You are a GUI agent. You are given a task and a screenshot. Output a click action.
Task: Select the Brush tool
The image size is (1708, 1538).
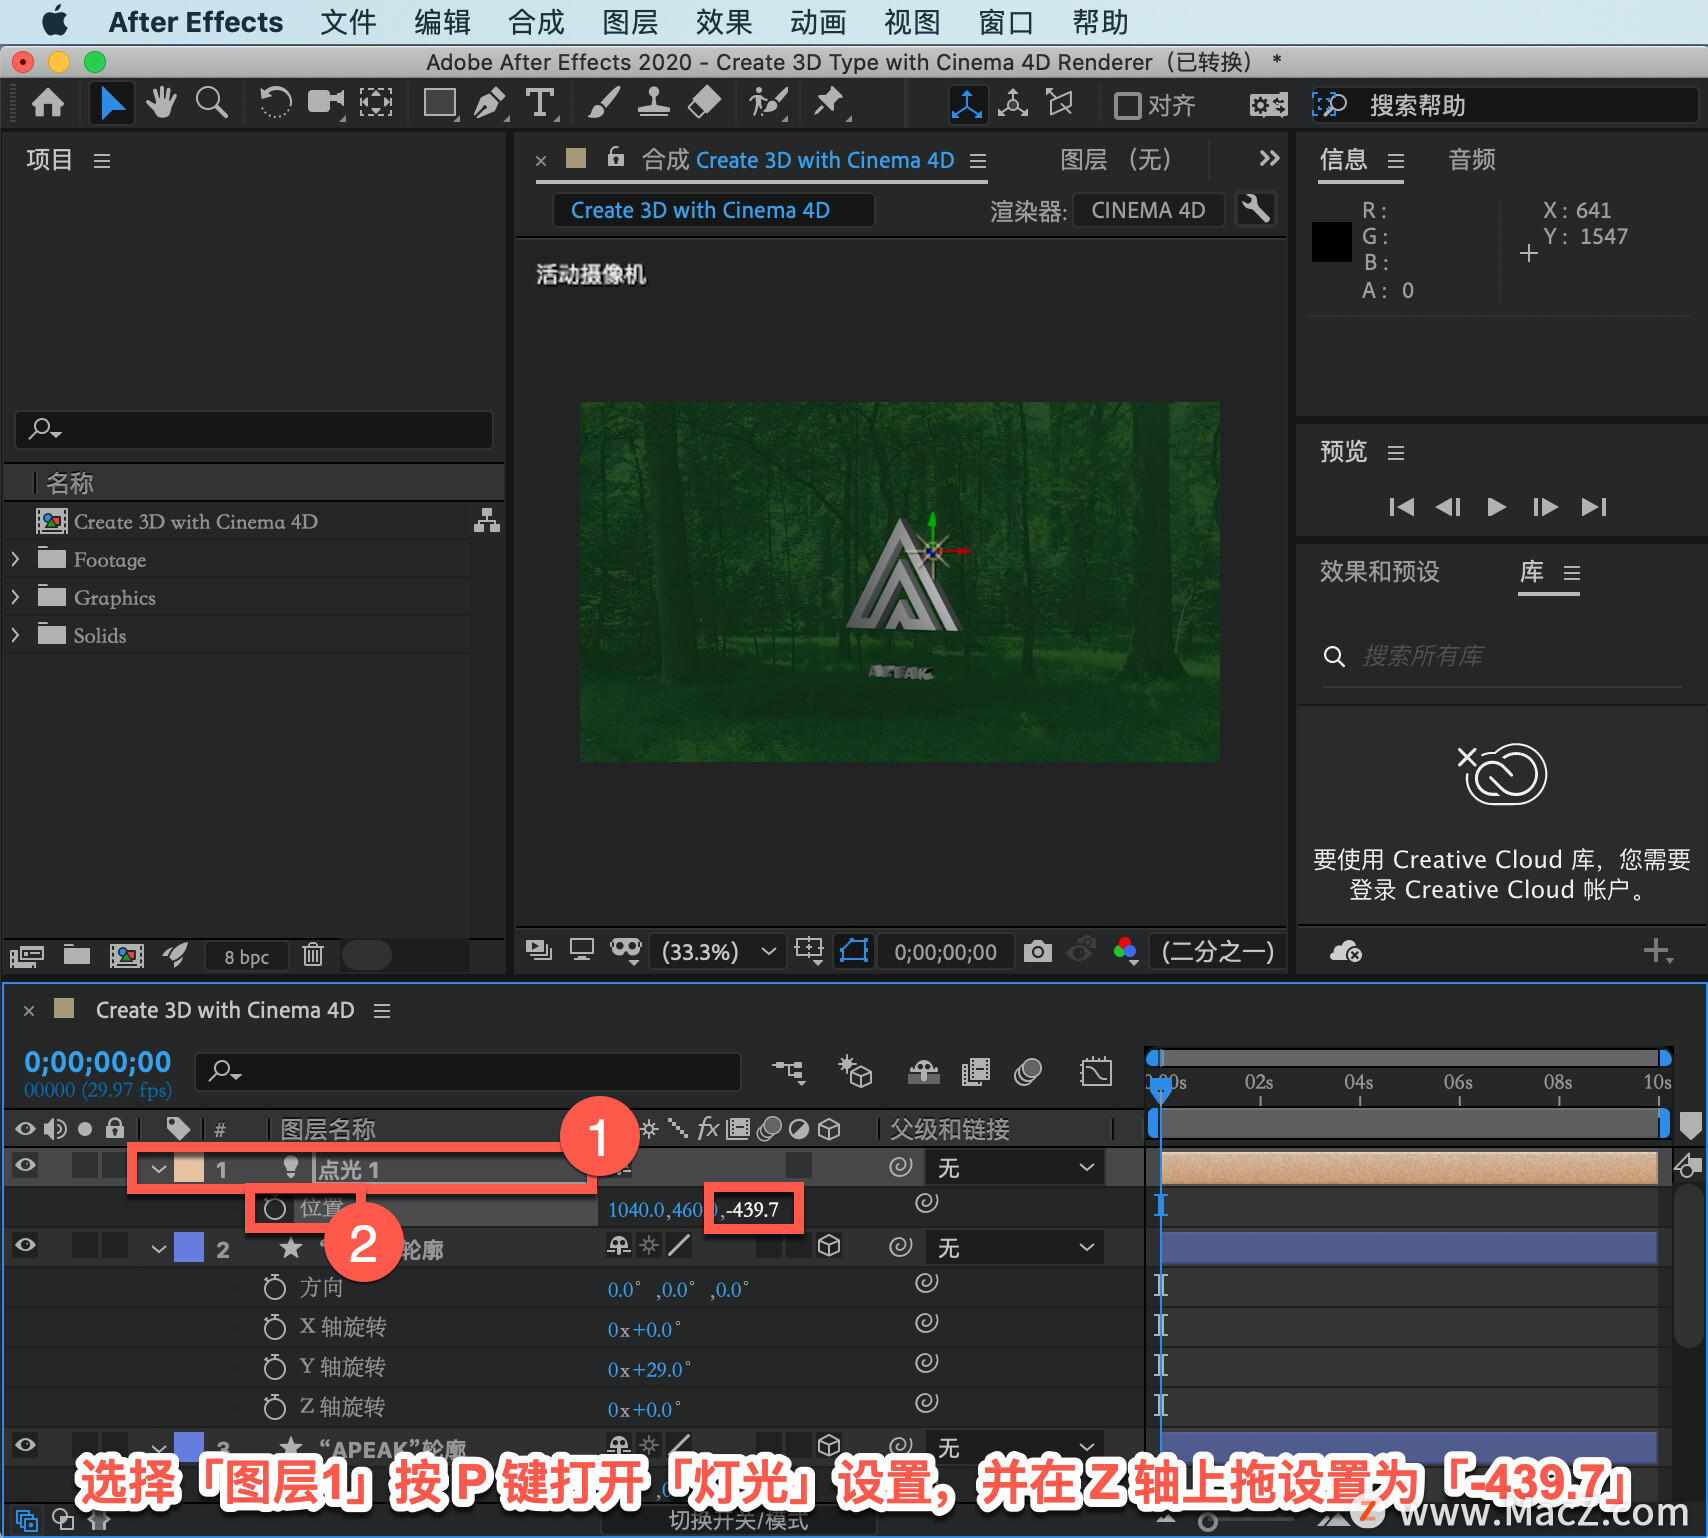click(604, 104)
